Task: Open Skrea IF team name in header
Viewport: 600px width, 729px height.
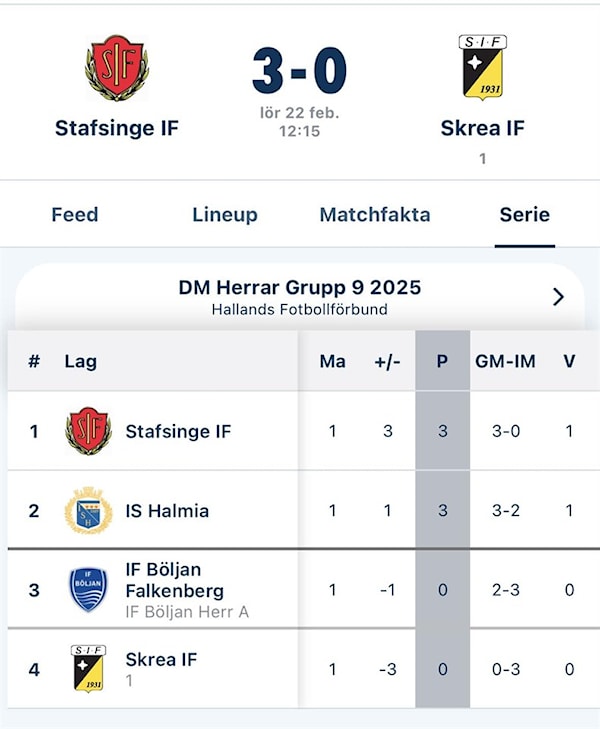Action: tap(483, 128)
